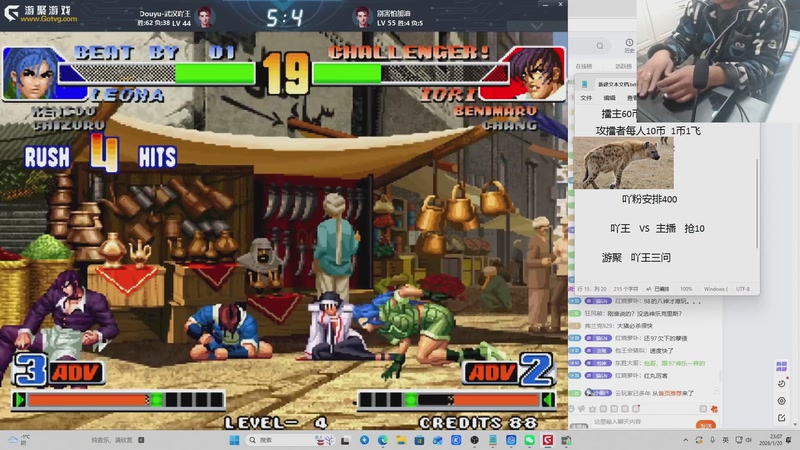800x450 pixels.
Task: Click player two's green health bar
Action: coord(347,73)
